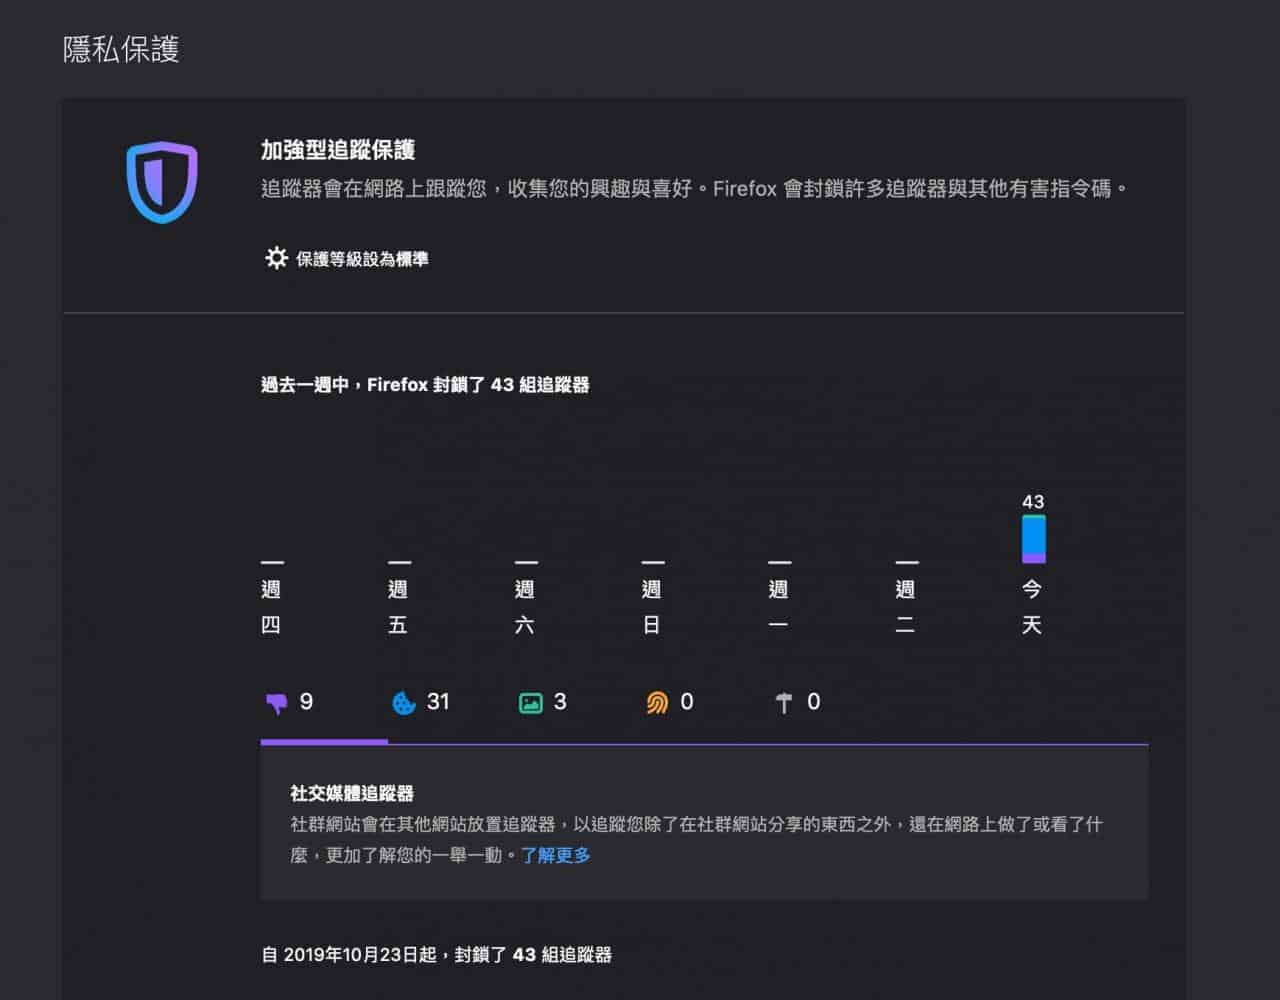The width and height of the screenshot is (1280, 1000).
Task: Click the 週二 day label
Action: click(906, 607)
